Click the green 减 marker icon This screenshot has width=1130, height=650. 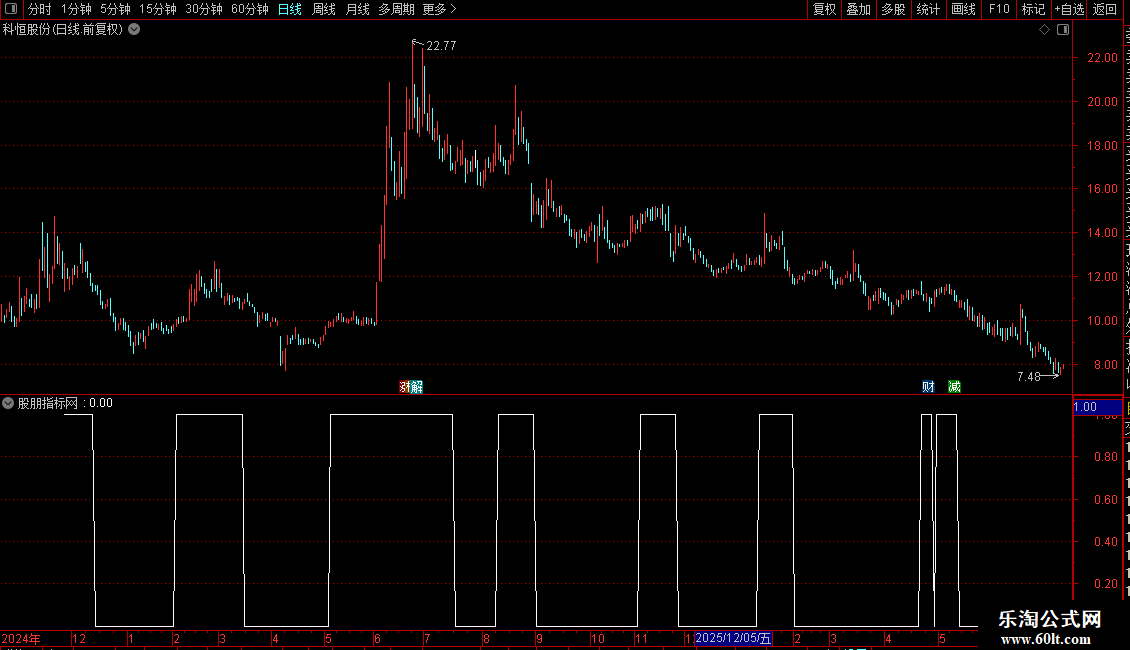954,387
